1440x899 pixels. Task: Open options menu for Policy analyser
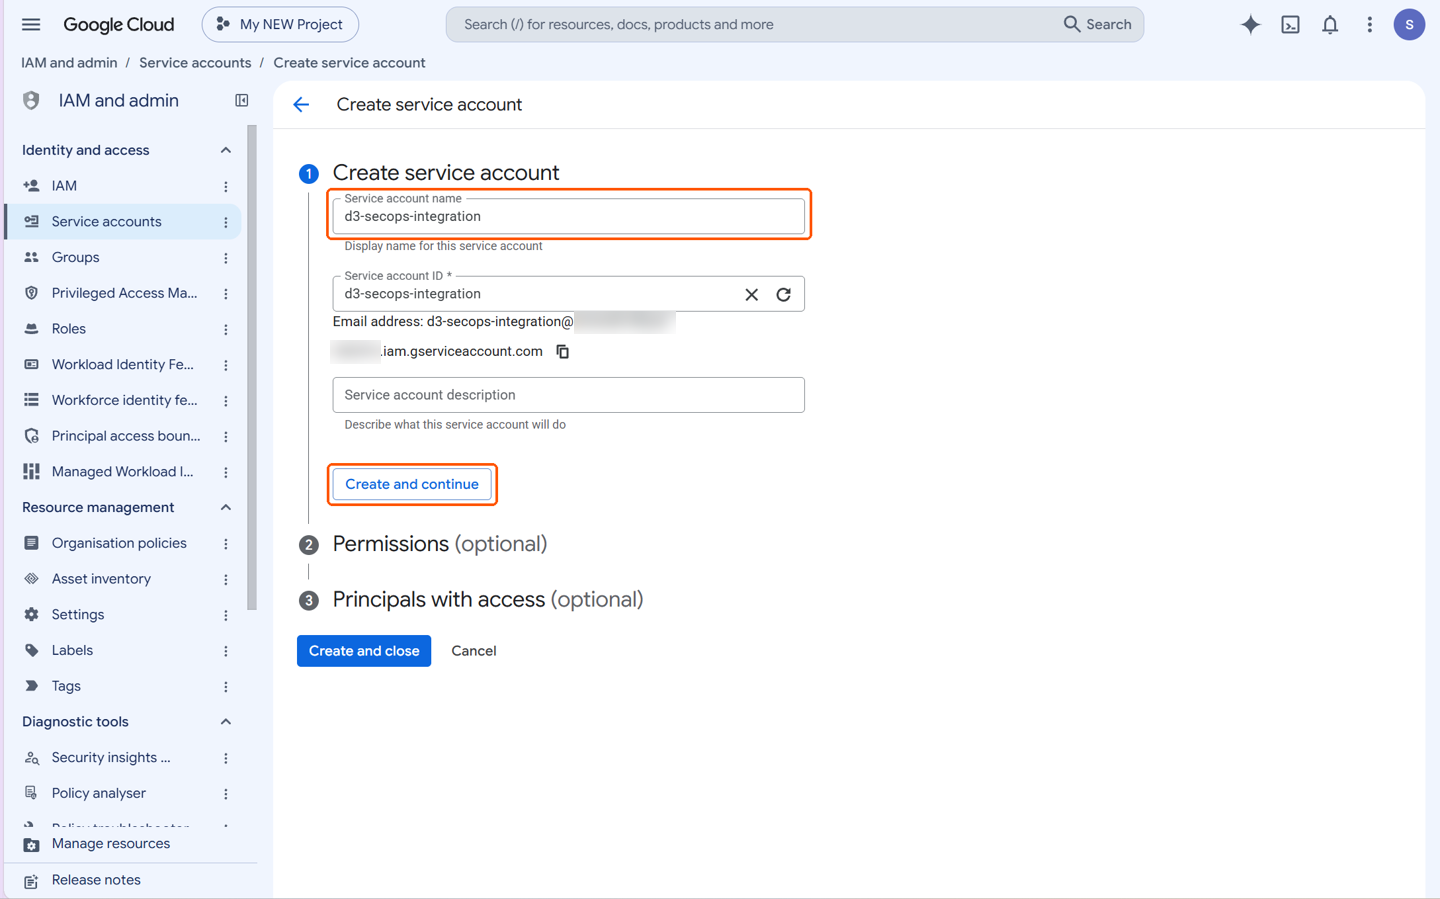coord(226,793)
